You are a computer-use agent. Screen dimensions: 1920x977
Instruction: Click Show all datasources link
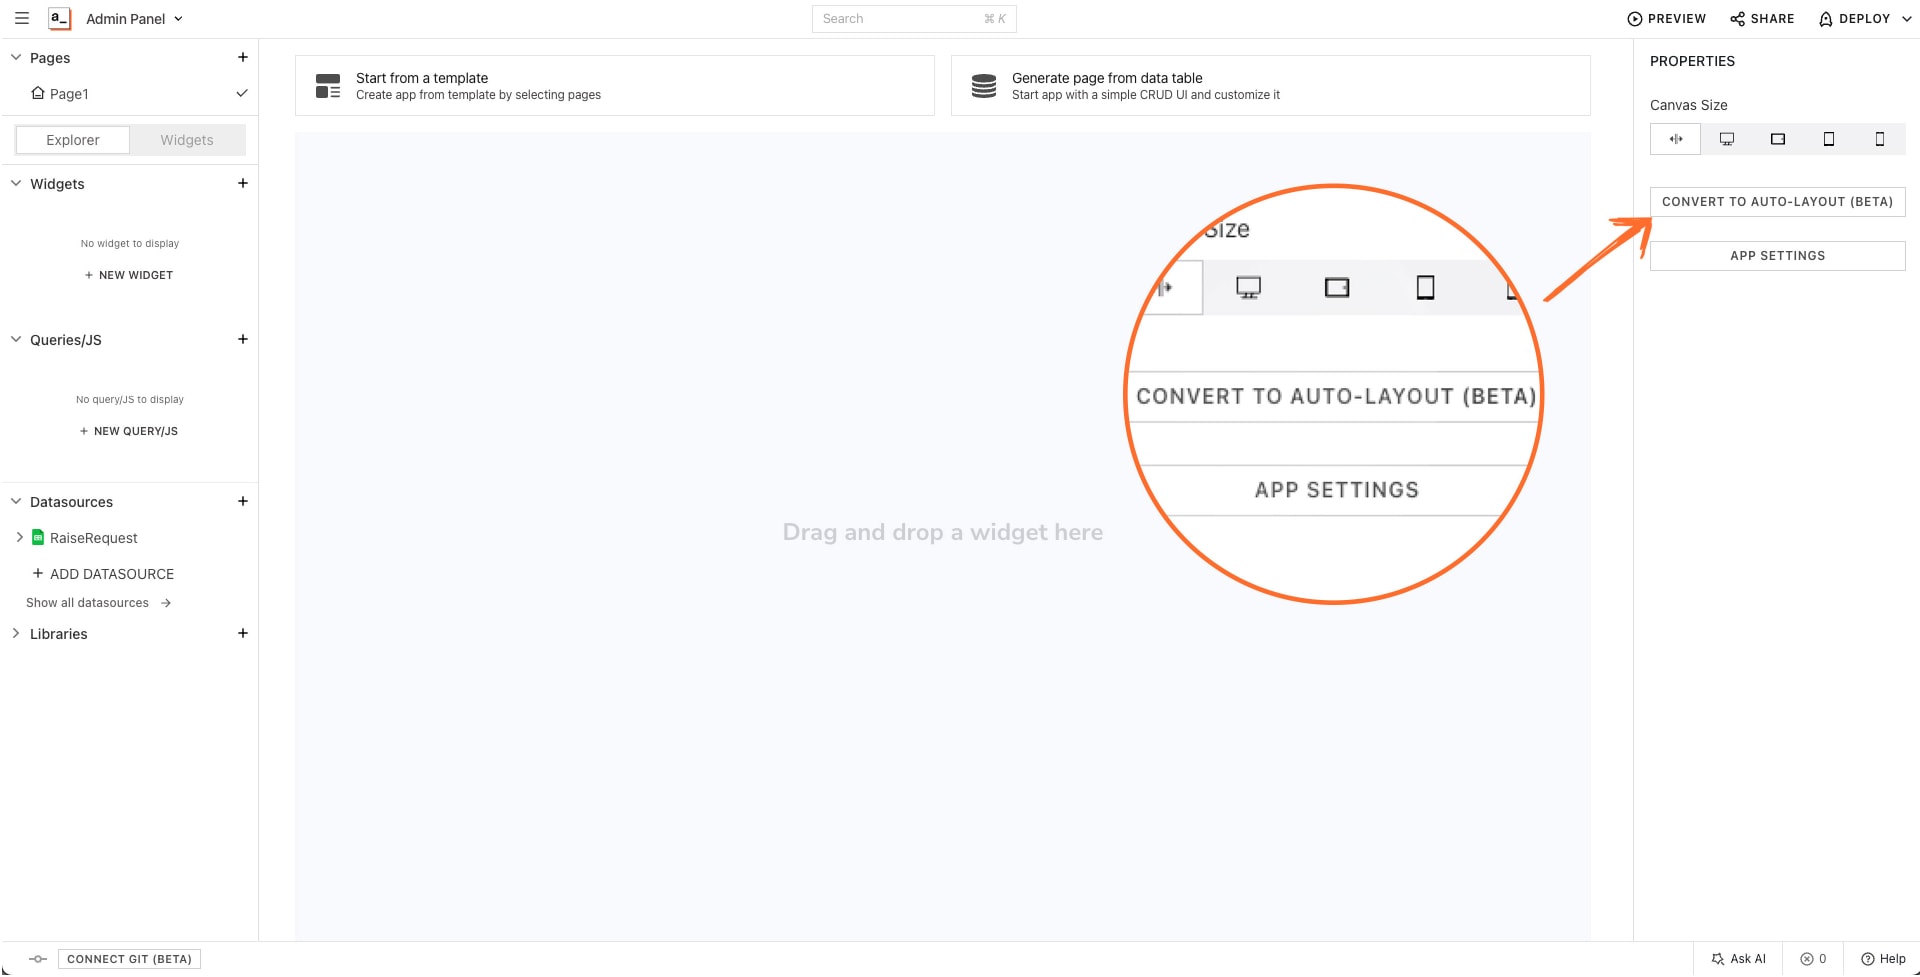click(x=87, y=602)
